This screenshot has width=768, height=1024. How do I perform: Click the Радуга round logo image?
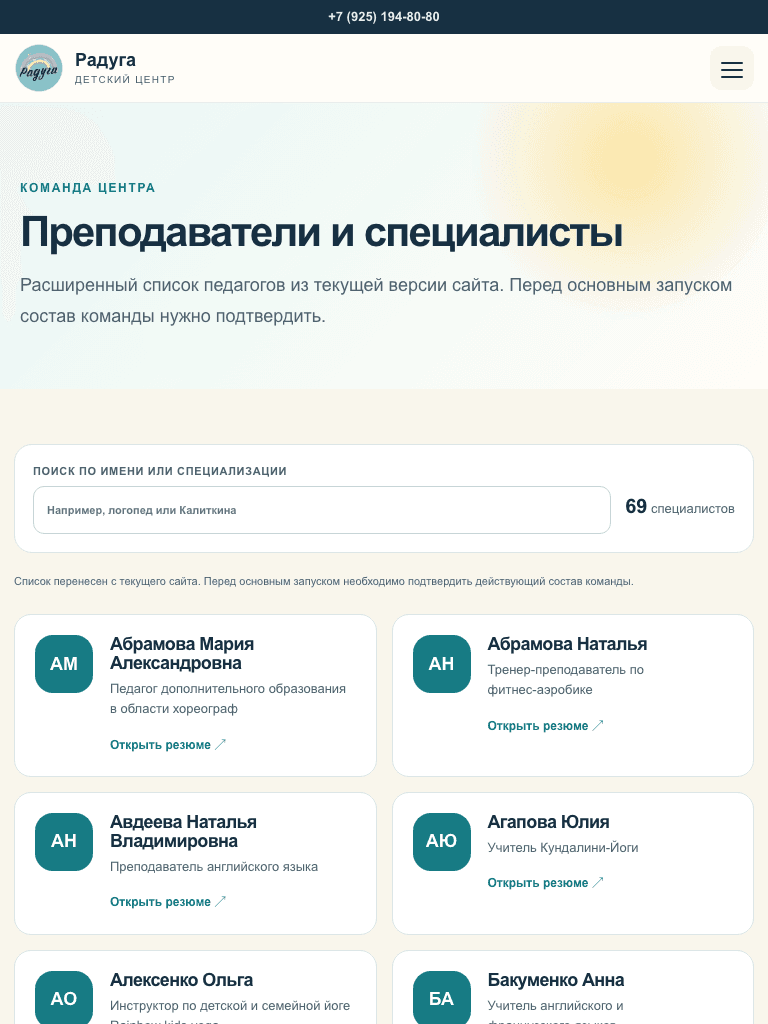pyautogui.click(x=39, y=68)
